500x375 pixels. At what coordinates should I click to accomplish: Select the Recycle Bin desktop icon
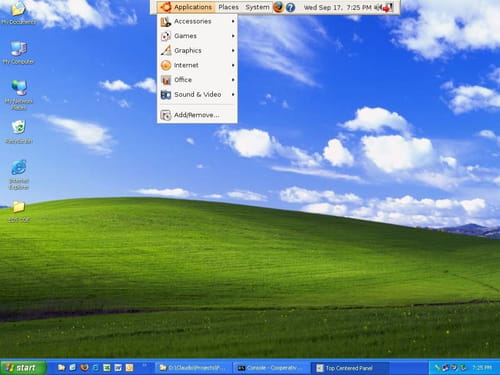(19, 132)
